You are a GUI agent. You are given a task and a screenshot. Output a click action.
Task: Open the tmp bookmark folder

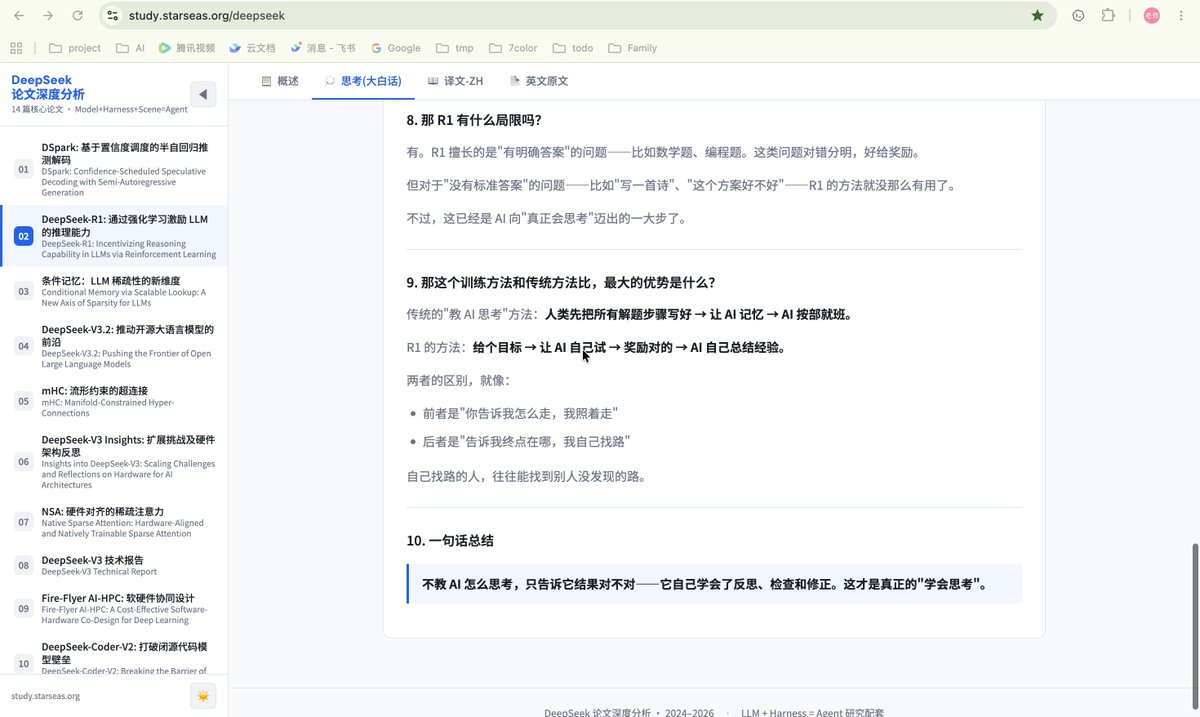point(455,48)
